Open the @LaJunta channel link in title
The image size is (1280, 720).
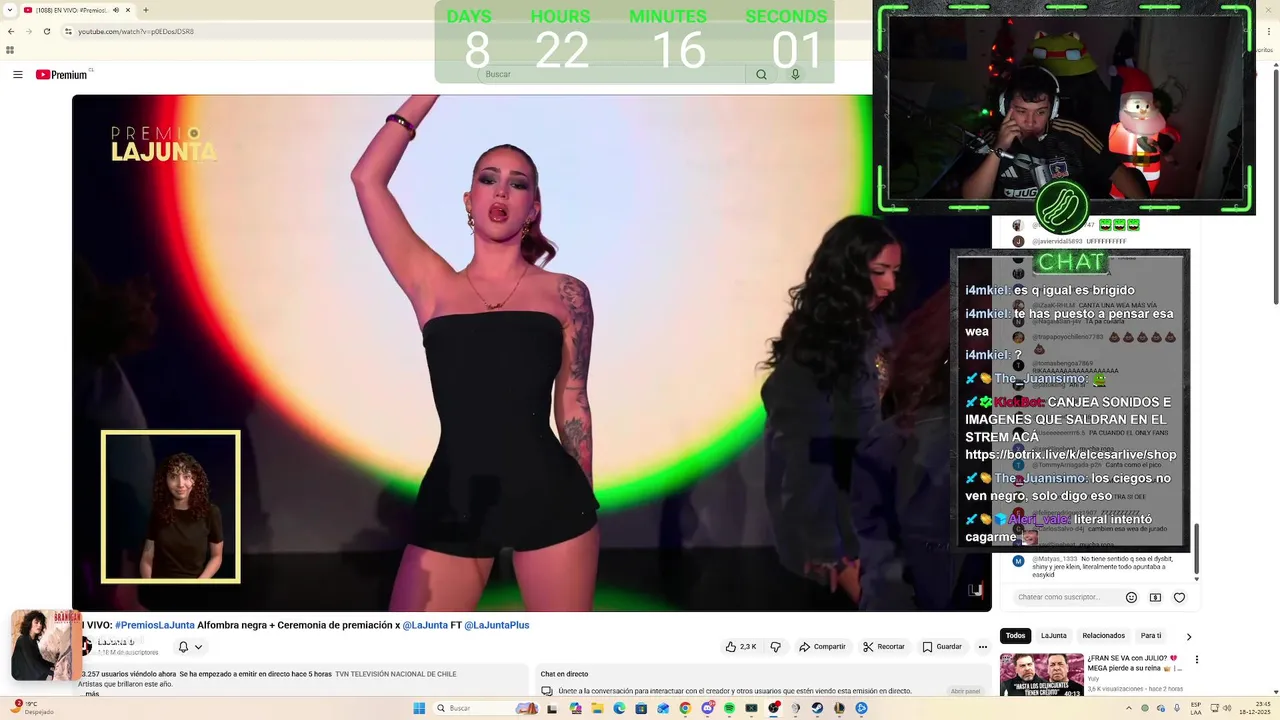425,625
